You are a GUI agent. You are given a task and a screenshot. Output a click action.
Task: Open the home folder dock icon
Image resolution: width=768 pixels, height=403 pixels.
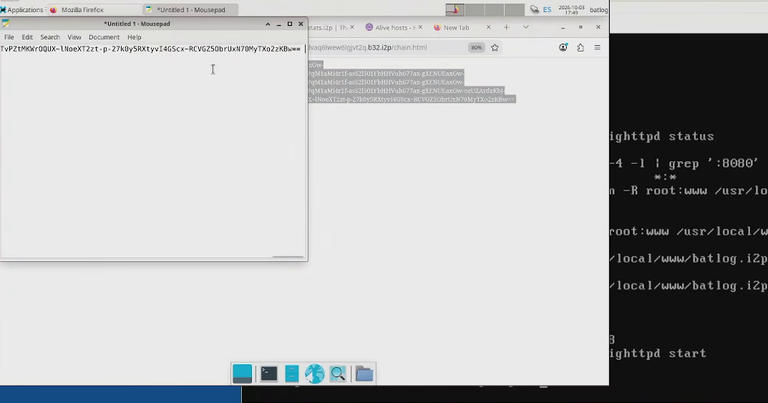point(364,374)
